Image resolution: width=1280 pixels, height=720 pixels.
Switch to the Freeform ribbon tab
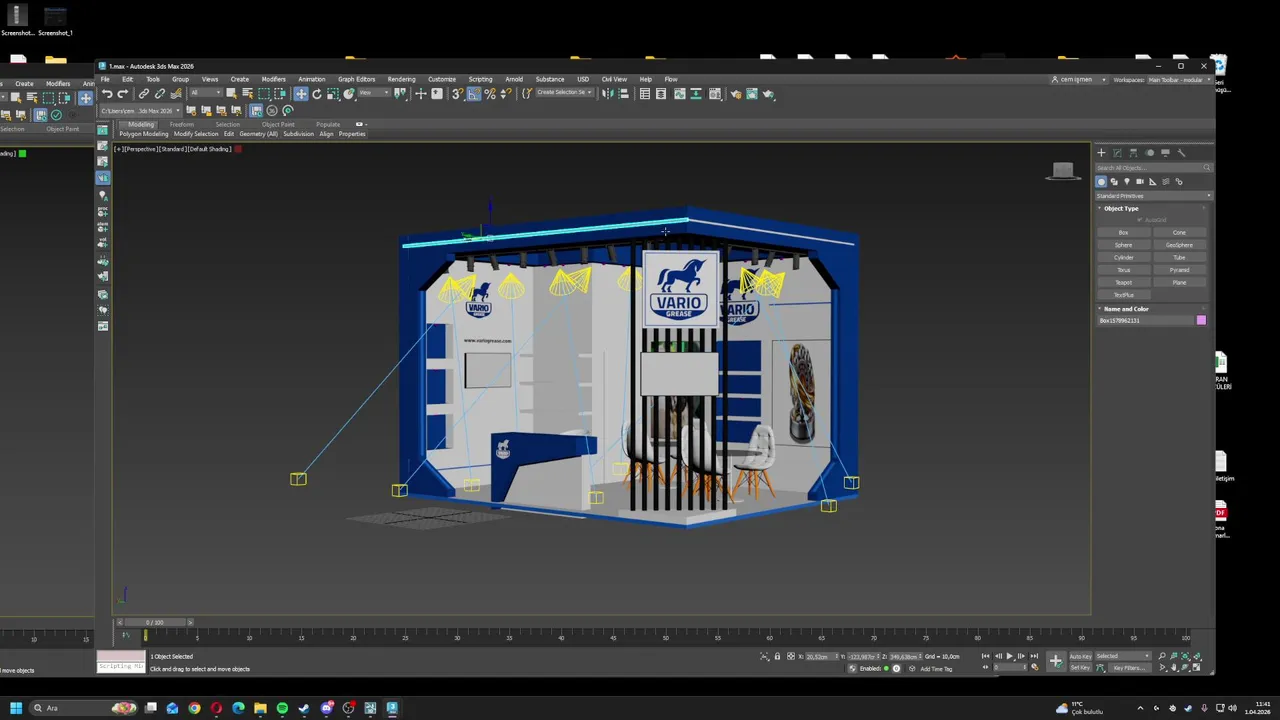coord(182,124)
